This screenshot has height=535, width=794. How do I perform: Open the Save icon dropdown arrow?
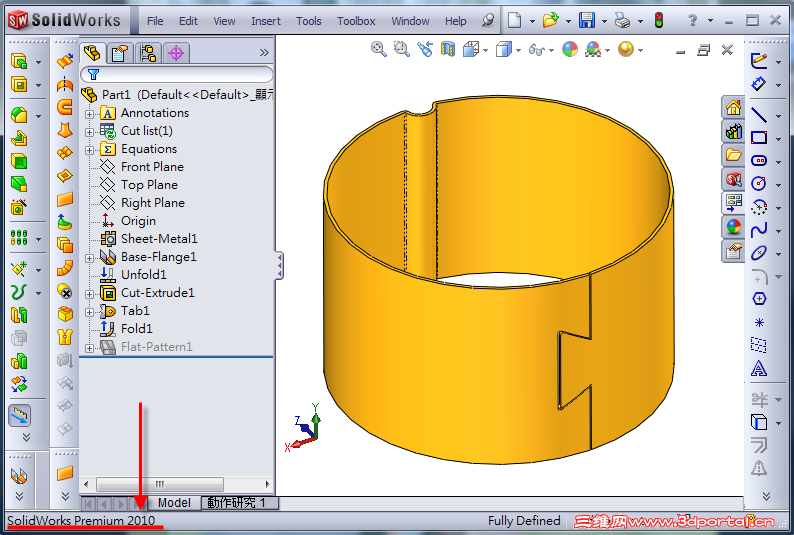pyautogui.click(x=604, y=21)
